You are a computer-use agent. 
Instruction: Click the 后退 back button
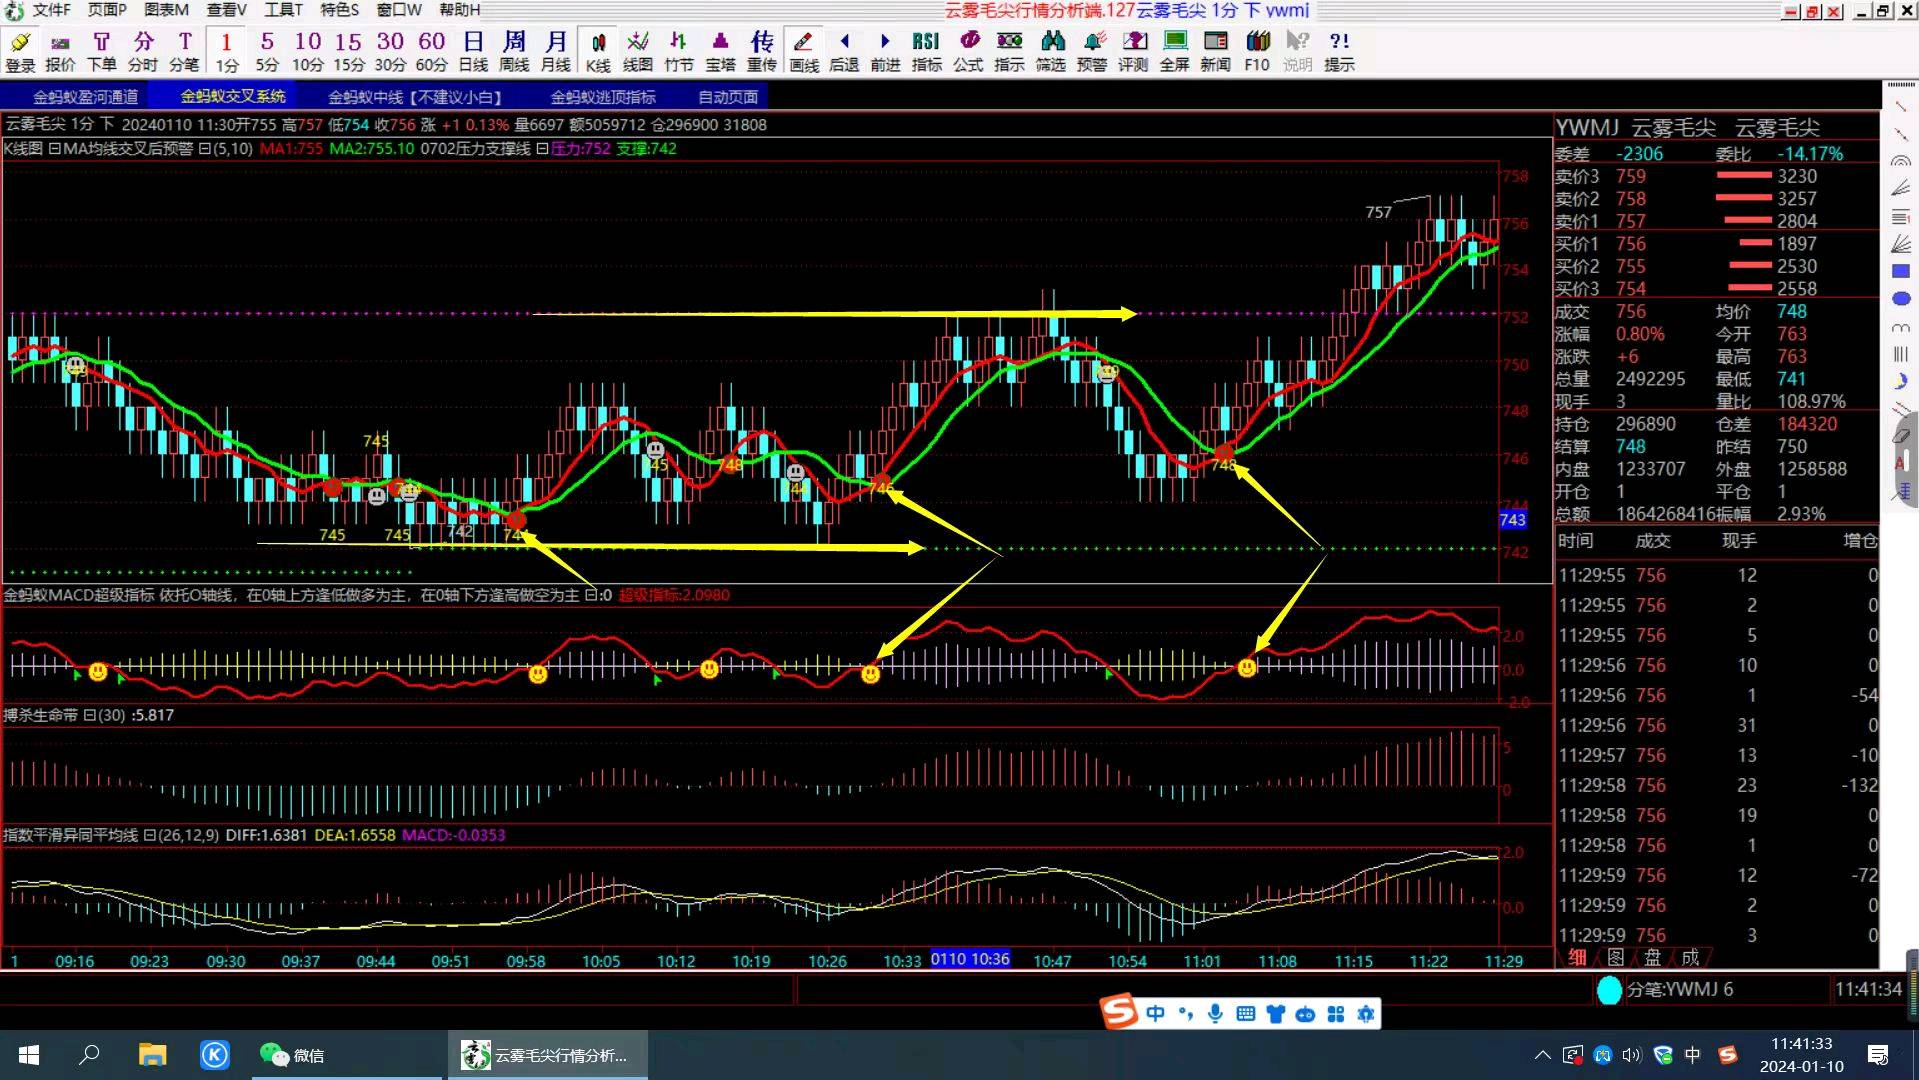[x=844, y=50]
